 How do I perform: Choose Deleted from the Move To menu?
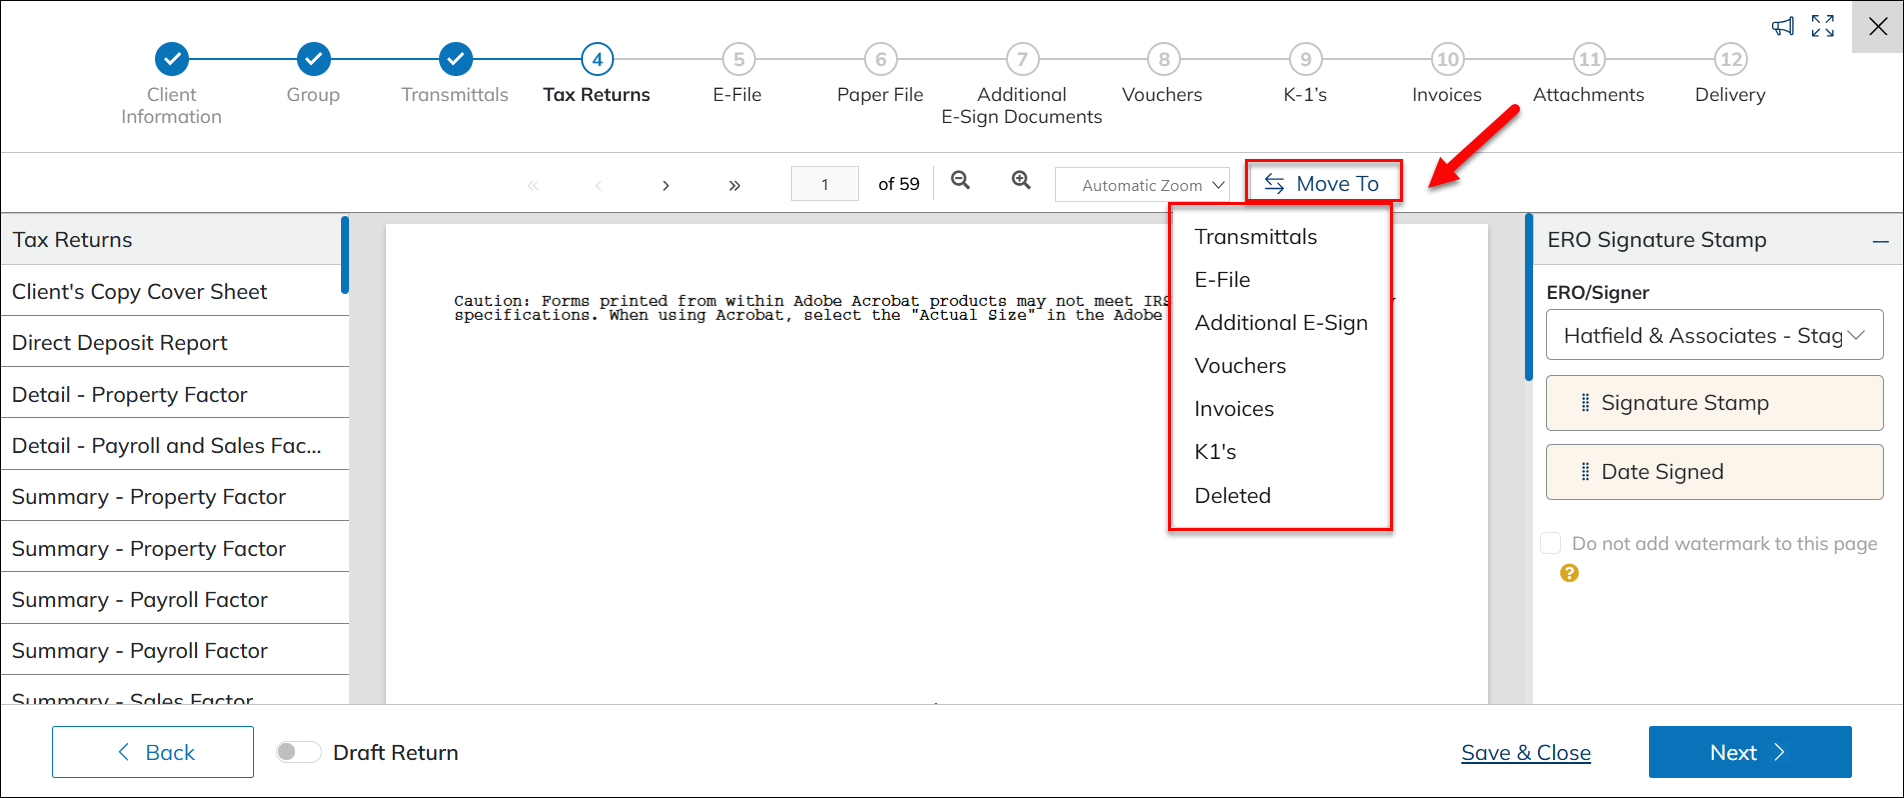(x=1232, y=496)
